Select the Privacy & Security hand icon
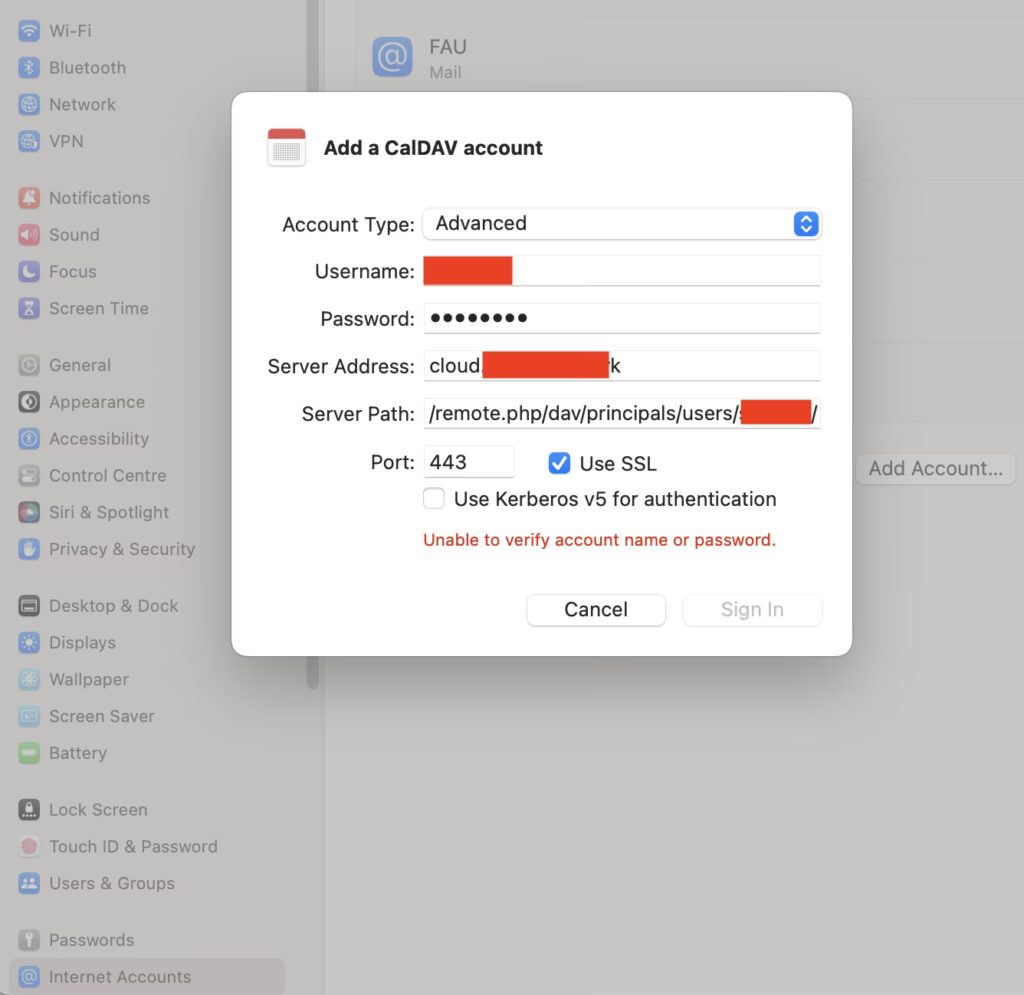This screenshot has width=1024, height=995. 29,550
